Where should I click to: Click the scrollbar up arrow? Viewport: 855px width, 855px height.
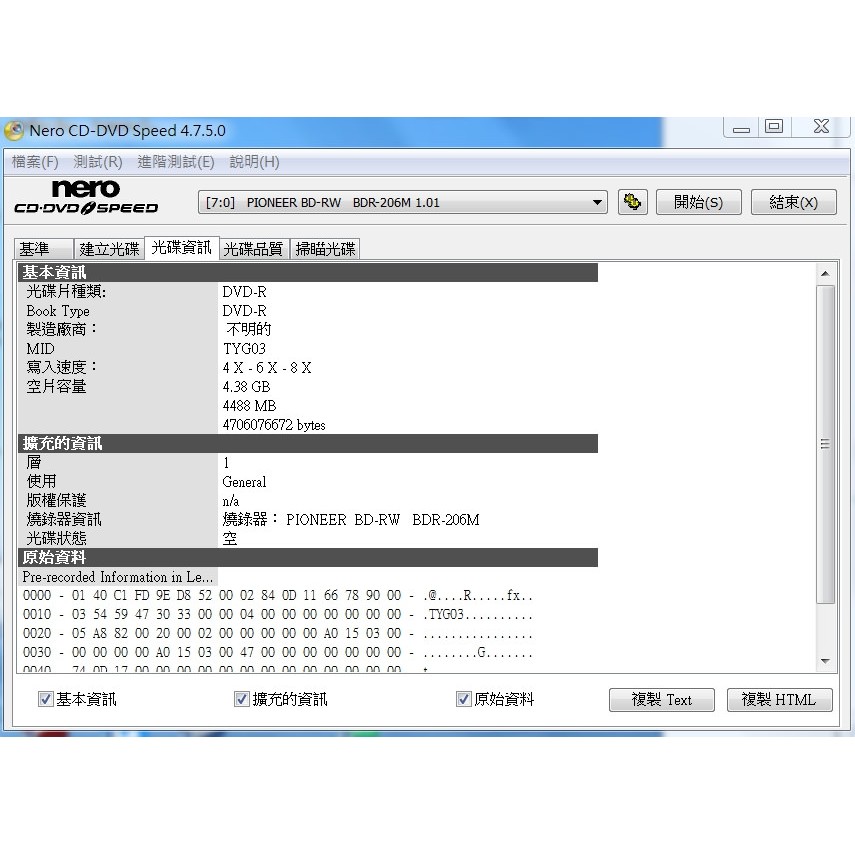coord(825,274)
